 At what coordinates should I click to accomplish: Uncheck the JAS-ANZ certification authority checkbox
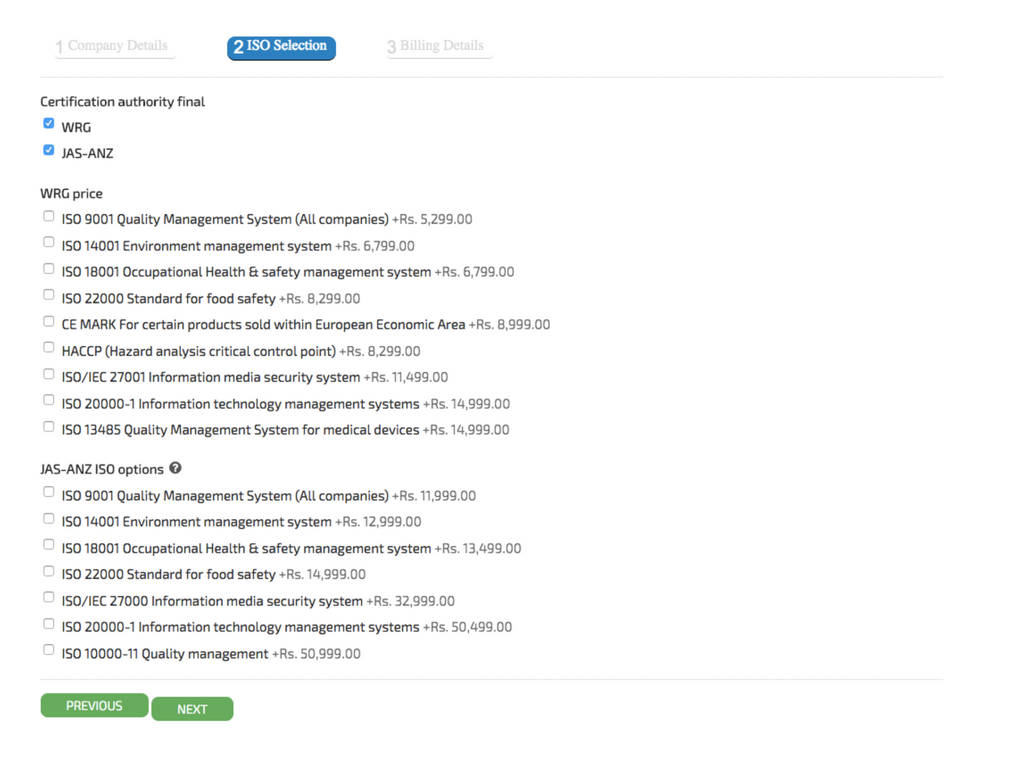pyautogui.click(x=48, y=150)
